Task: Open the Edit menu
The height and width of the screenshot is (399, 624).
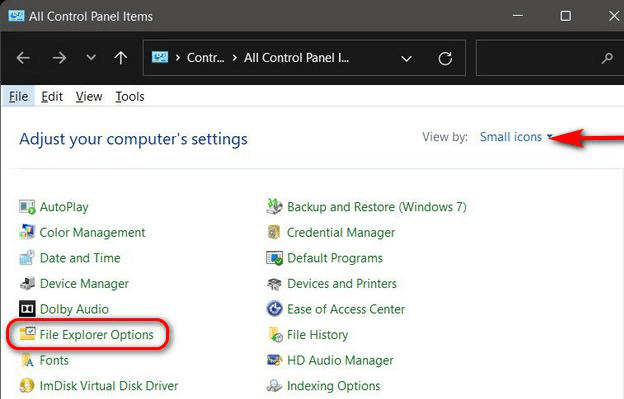Action: pos(52,97)
